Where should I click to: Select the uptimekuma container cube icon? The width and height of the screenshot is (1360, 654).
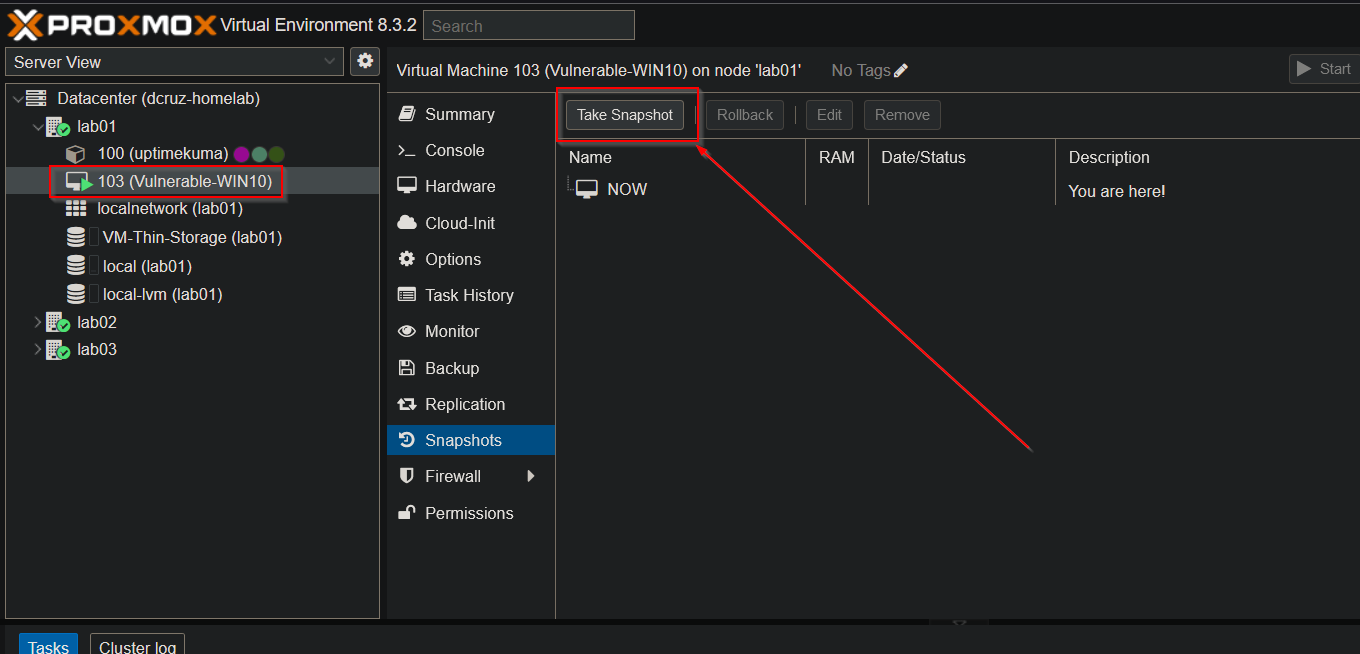tap(76, 154)
